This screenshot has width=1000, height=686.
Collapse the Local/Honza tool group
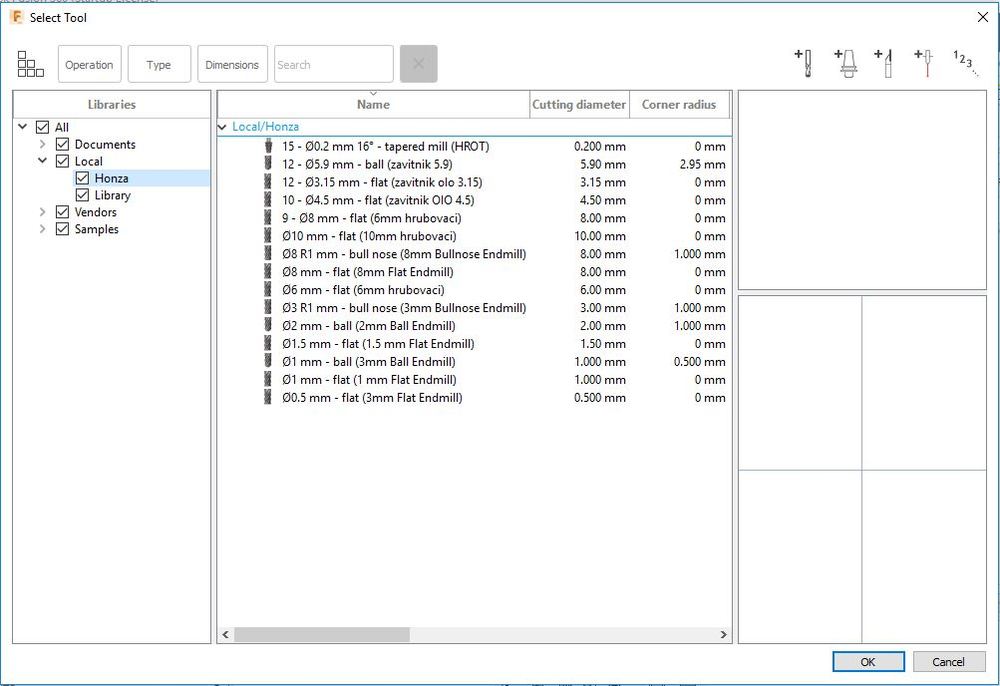click(x=223, y=127)
